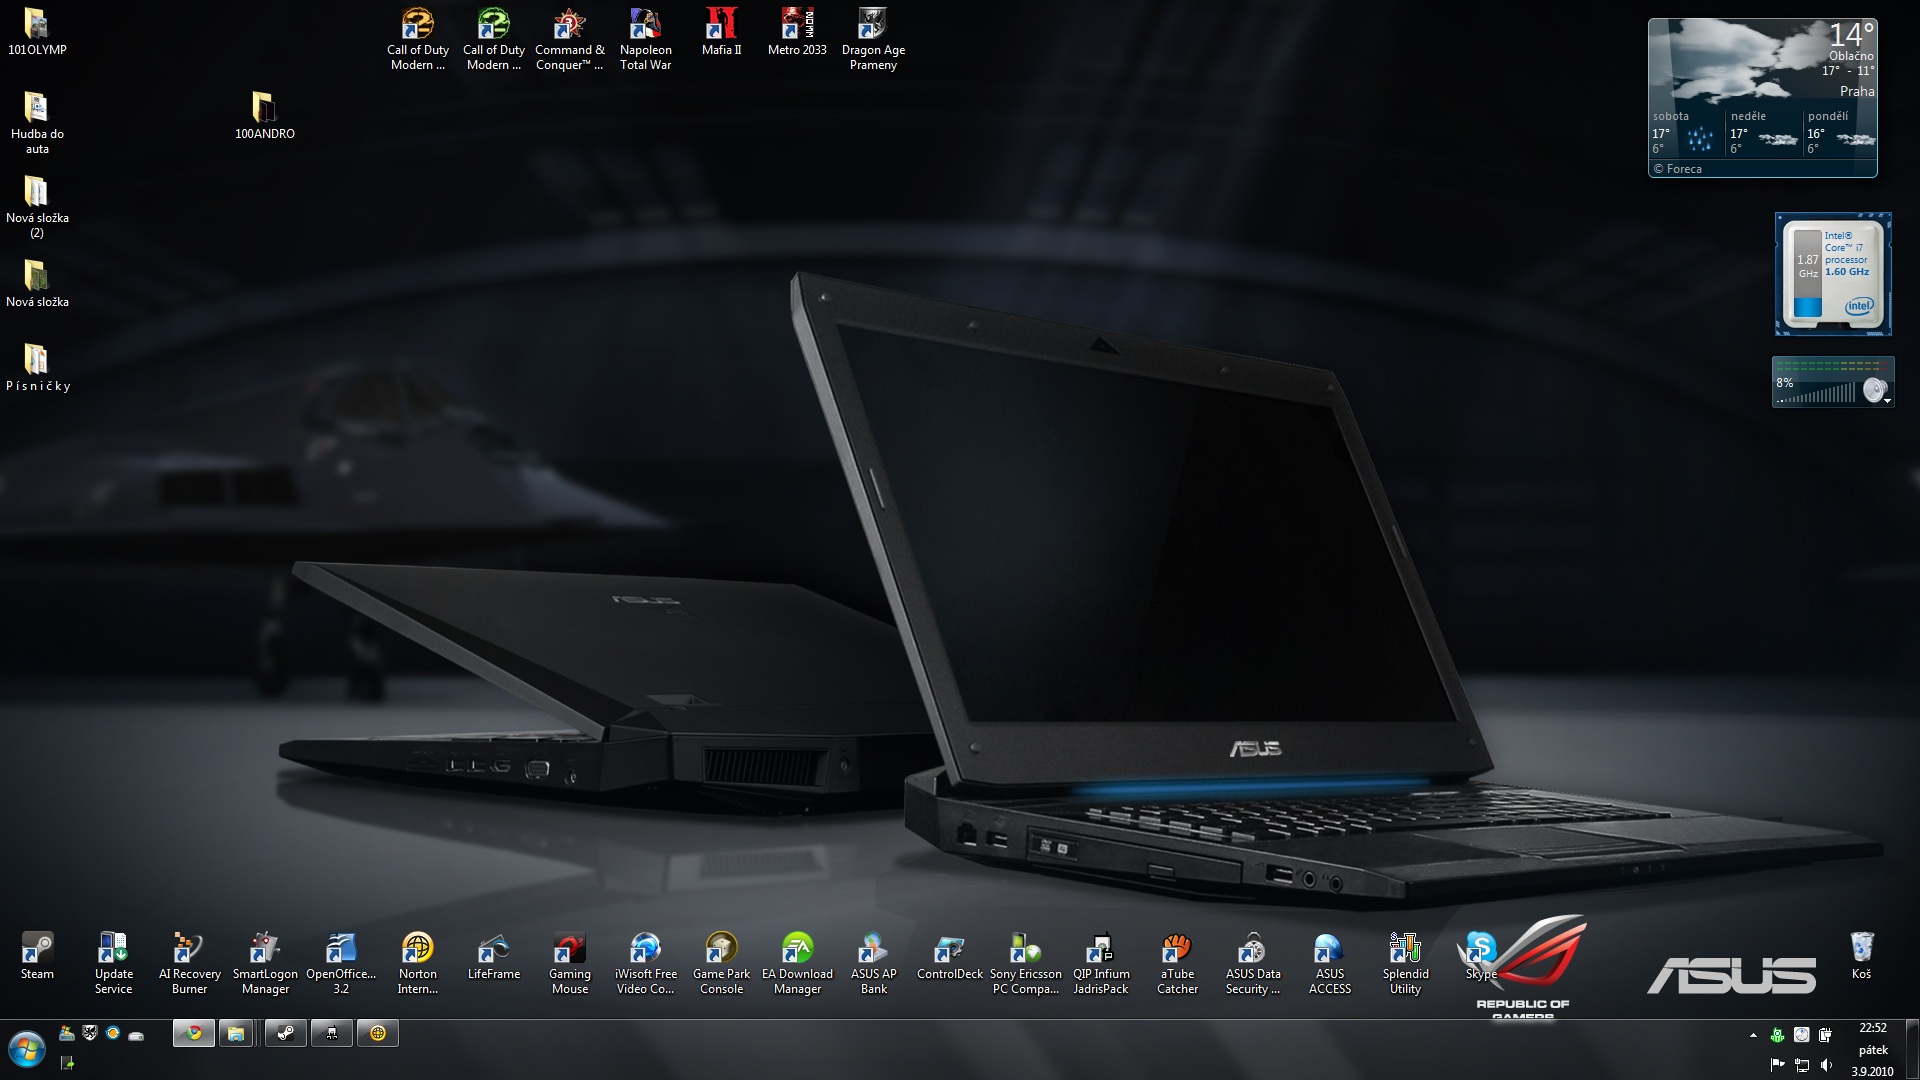Expand the volume gadget dropdown arrow
This screenshot has width=1920, height=1080.
tap(1887, 401)
